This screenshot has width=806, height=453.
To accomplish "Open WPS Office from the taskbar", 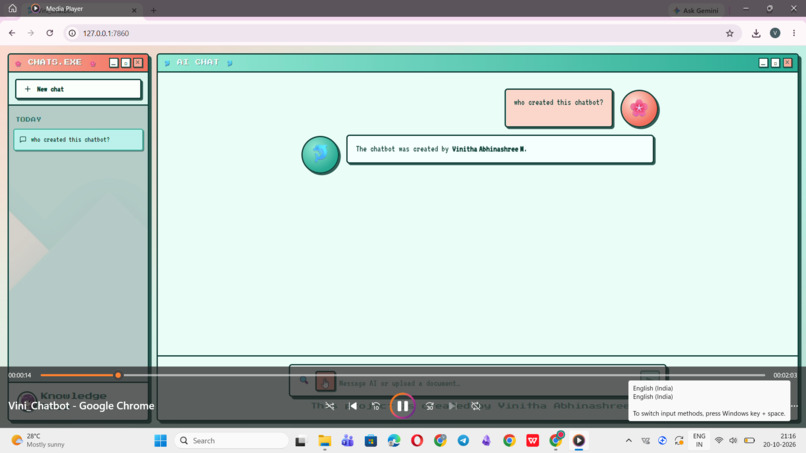I will [533, 441].
